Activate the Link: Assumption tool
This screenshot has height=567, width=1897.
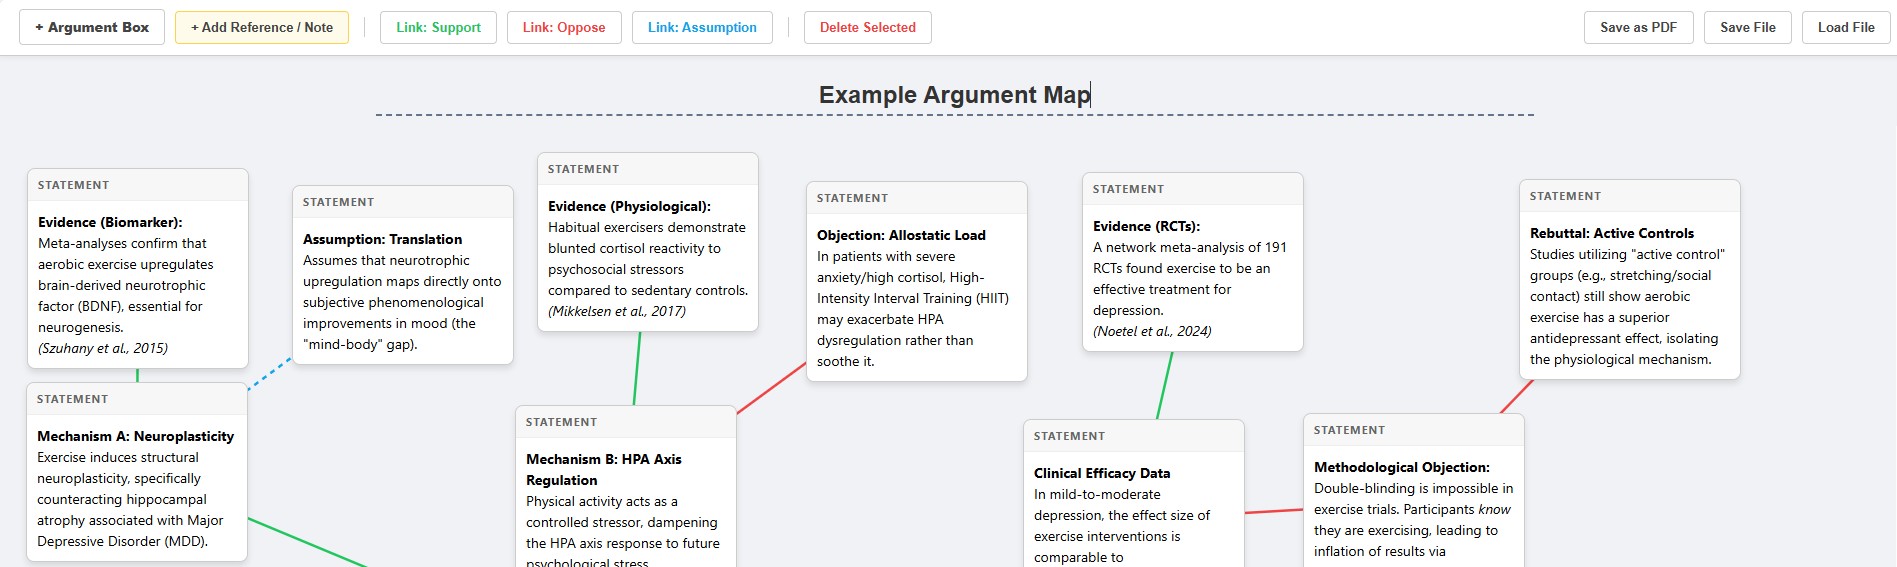702,27
